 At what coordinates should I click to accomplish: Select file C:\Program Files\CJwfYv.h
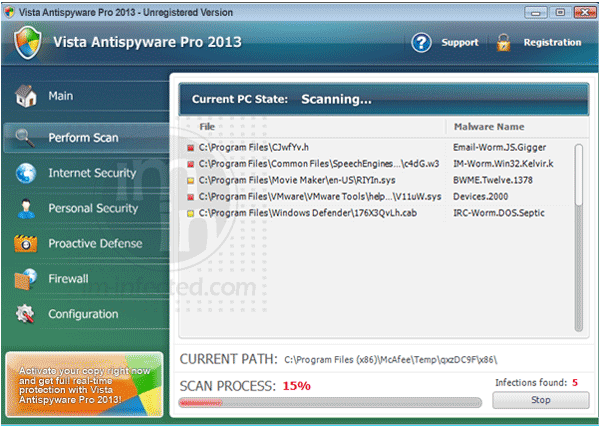[x=253, y=148]
